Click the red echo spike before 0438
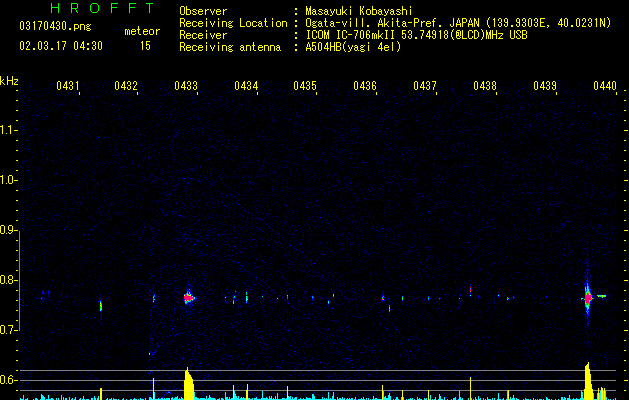The width and height of the screenshot is (629, 400). point(471,290)
